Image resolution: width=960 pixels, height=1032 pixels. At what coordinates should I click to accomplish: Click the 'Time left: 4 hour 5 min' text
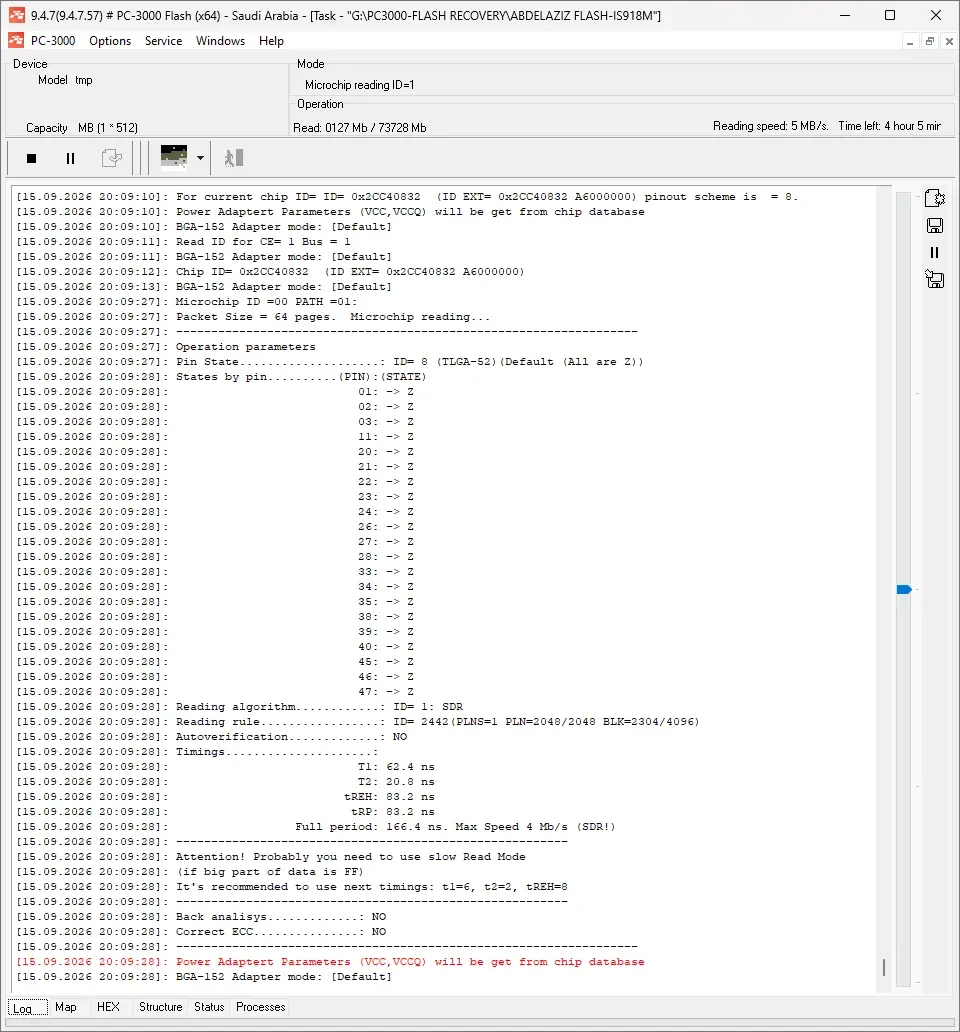[x=890, y=126]
